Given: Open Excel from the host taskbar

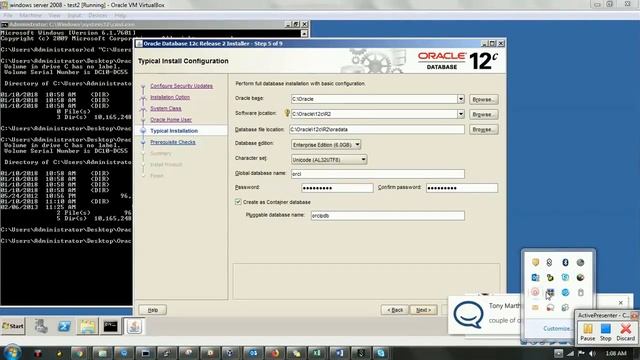Looking at the screenshot, I should [x=317, y=353].
